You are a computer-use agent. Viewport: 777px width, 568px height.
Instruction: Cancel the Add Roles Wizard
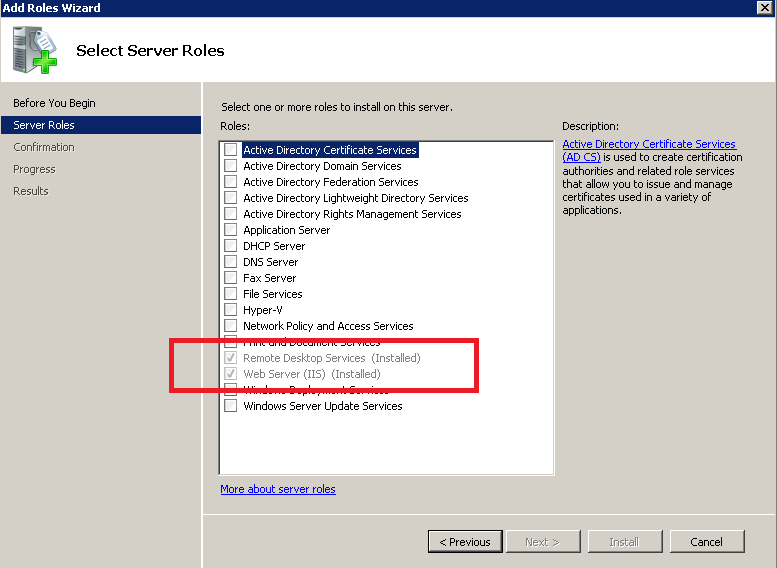[707, 542]
